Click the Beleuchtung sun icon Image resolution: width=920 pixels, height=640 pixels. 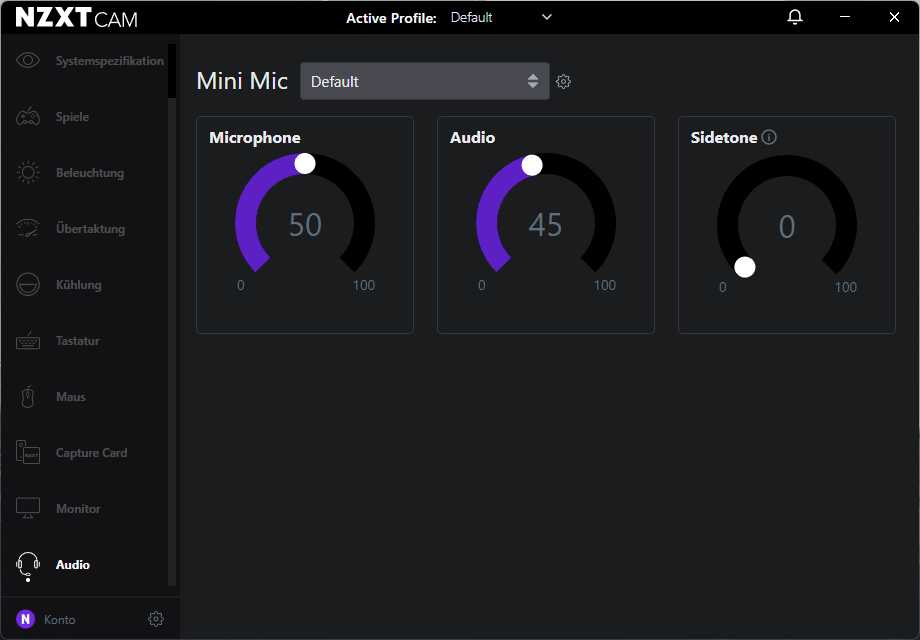28,173
